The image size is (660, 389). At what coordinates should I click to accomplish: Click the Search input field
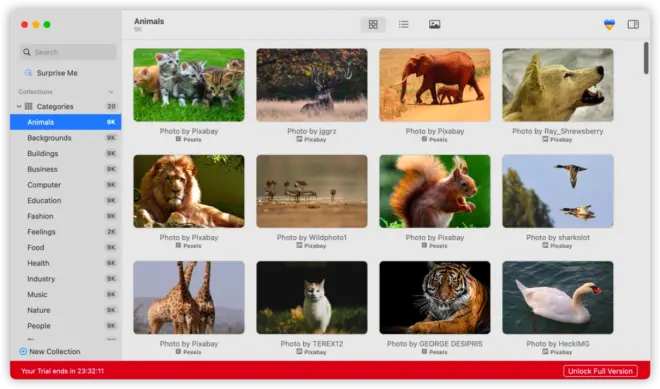click(x=68, y=52)
